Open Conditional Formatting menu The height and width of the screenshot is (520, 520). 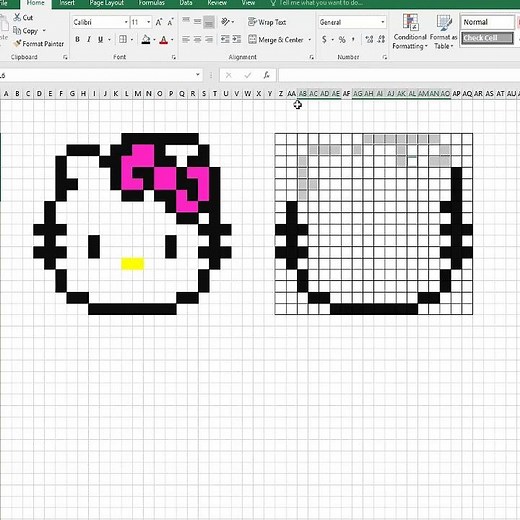click(x=410, y=32)
